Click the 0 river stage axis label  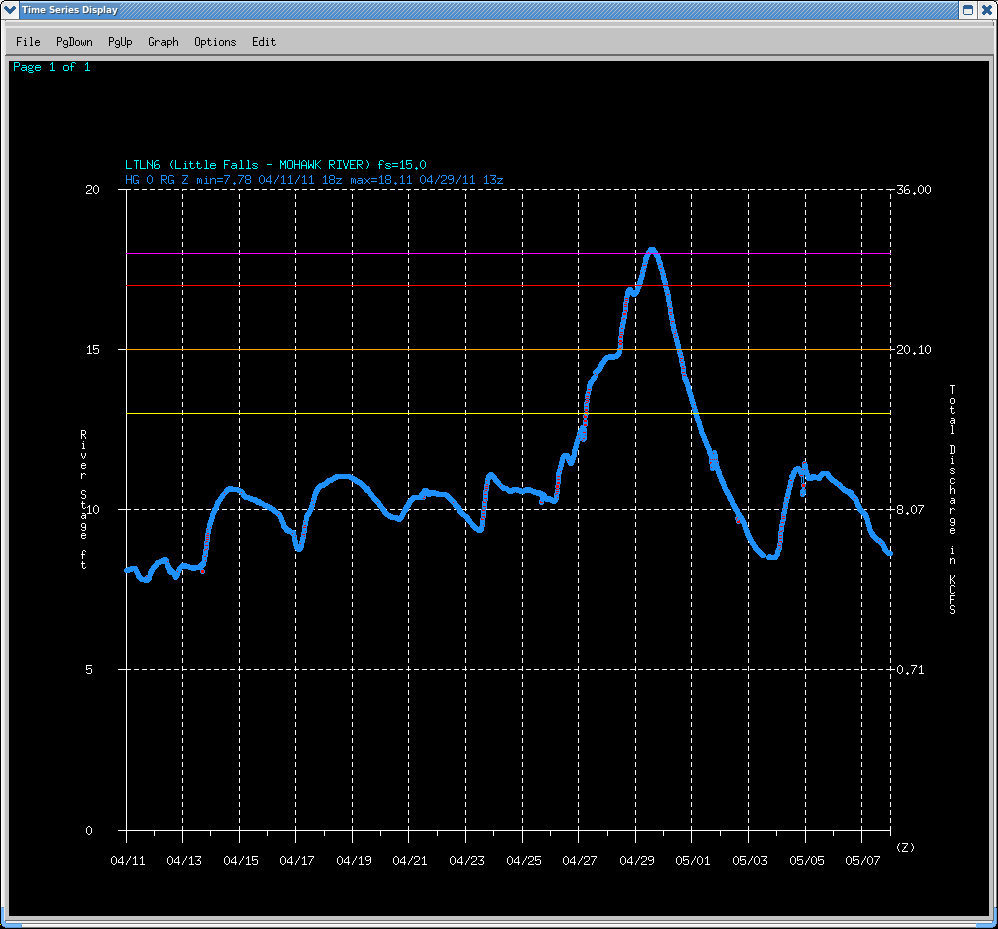89,830
